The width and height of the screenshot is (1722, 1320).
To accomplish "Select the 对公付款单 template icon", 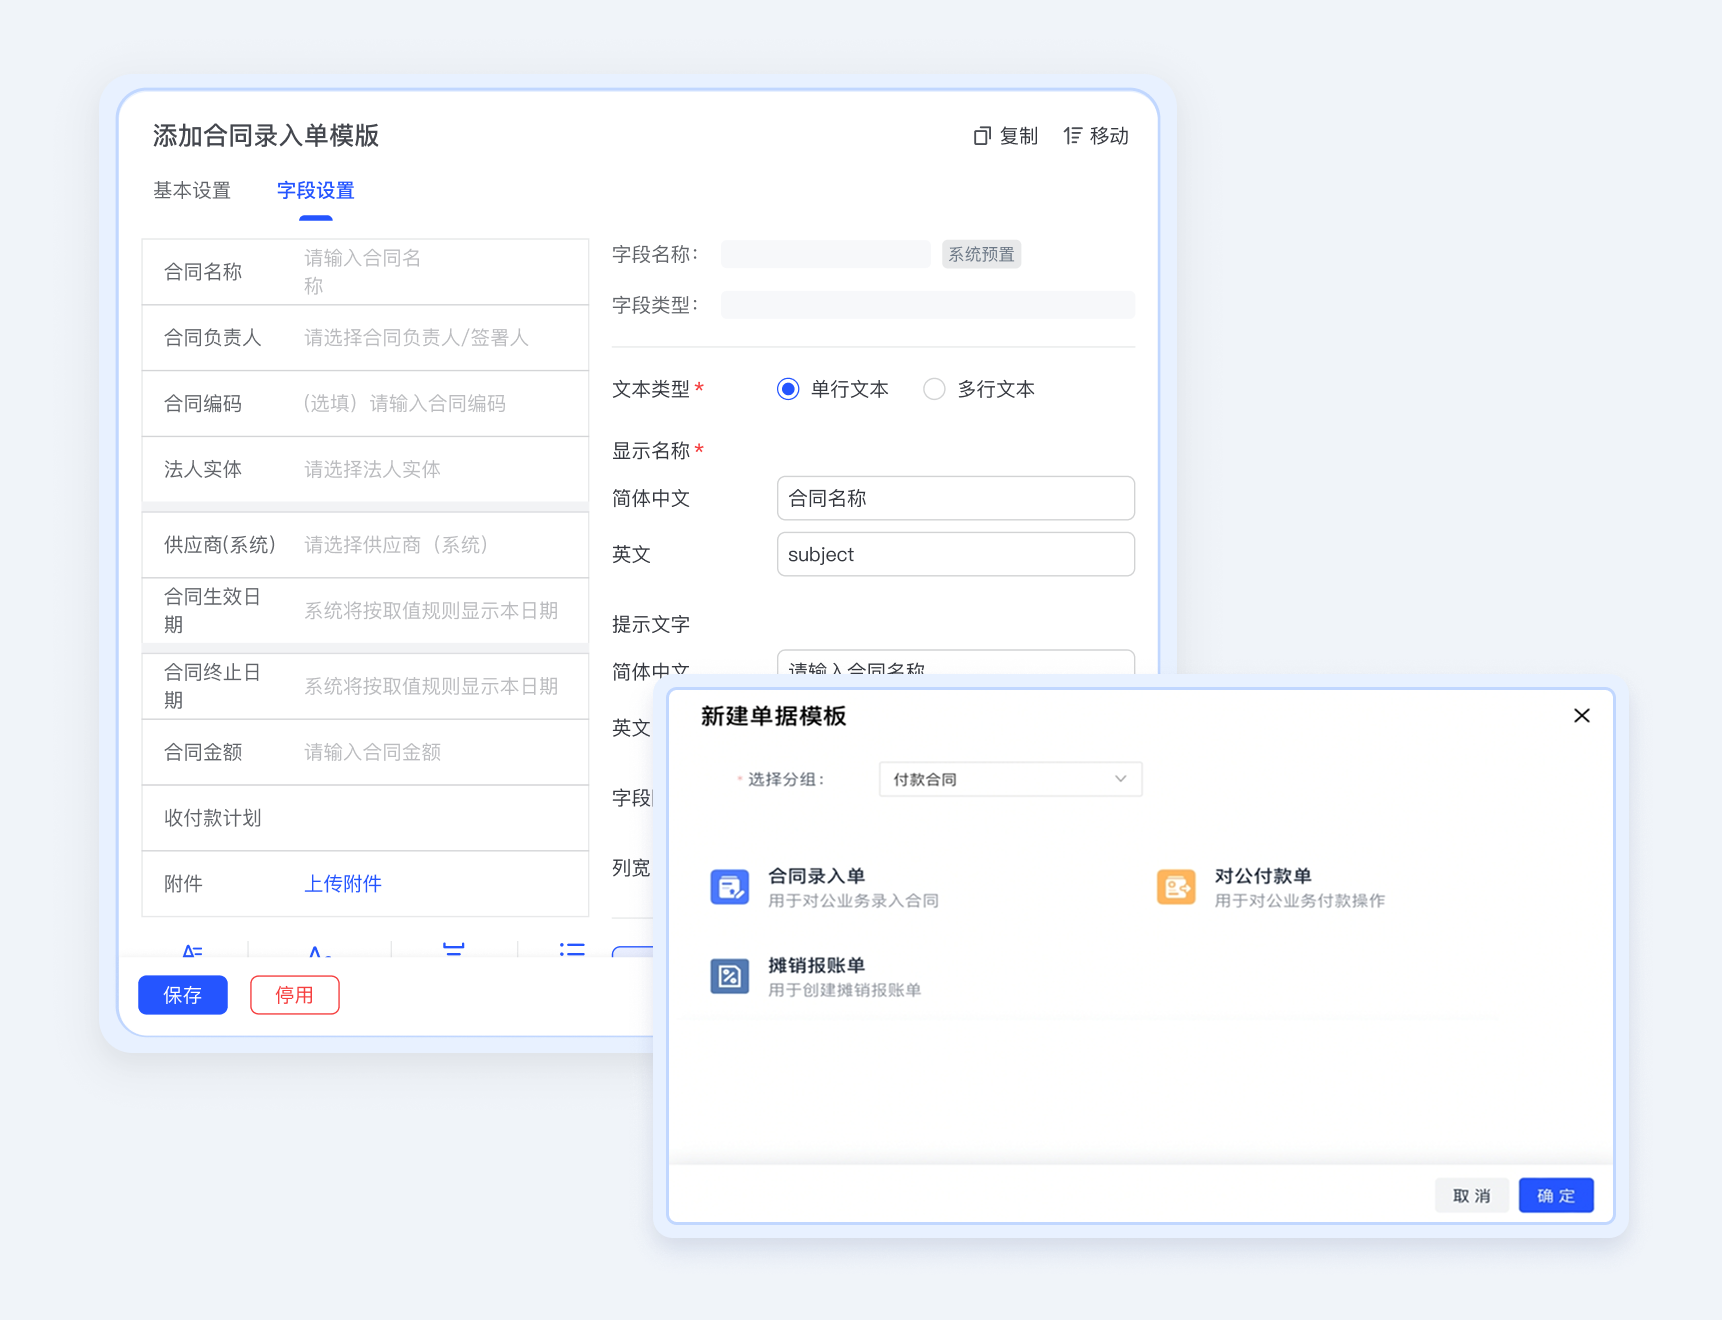I will (1176, 887).
